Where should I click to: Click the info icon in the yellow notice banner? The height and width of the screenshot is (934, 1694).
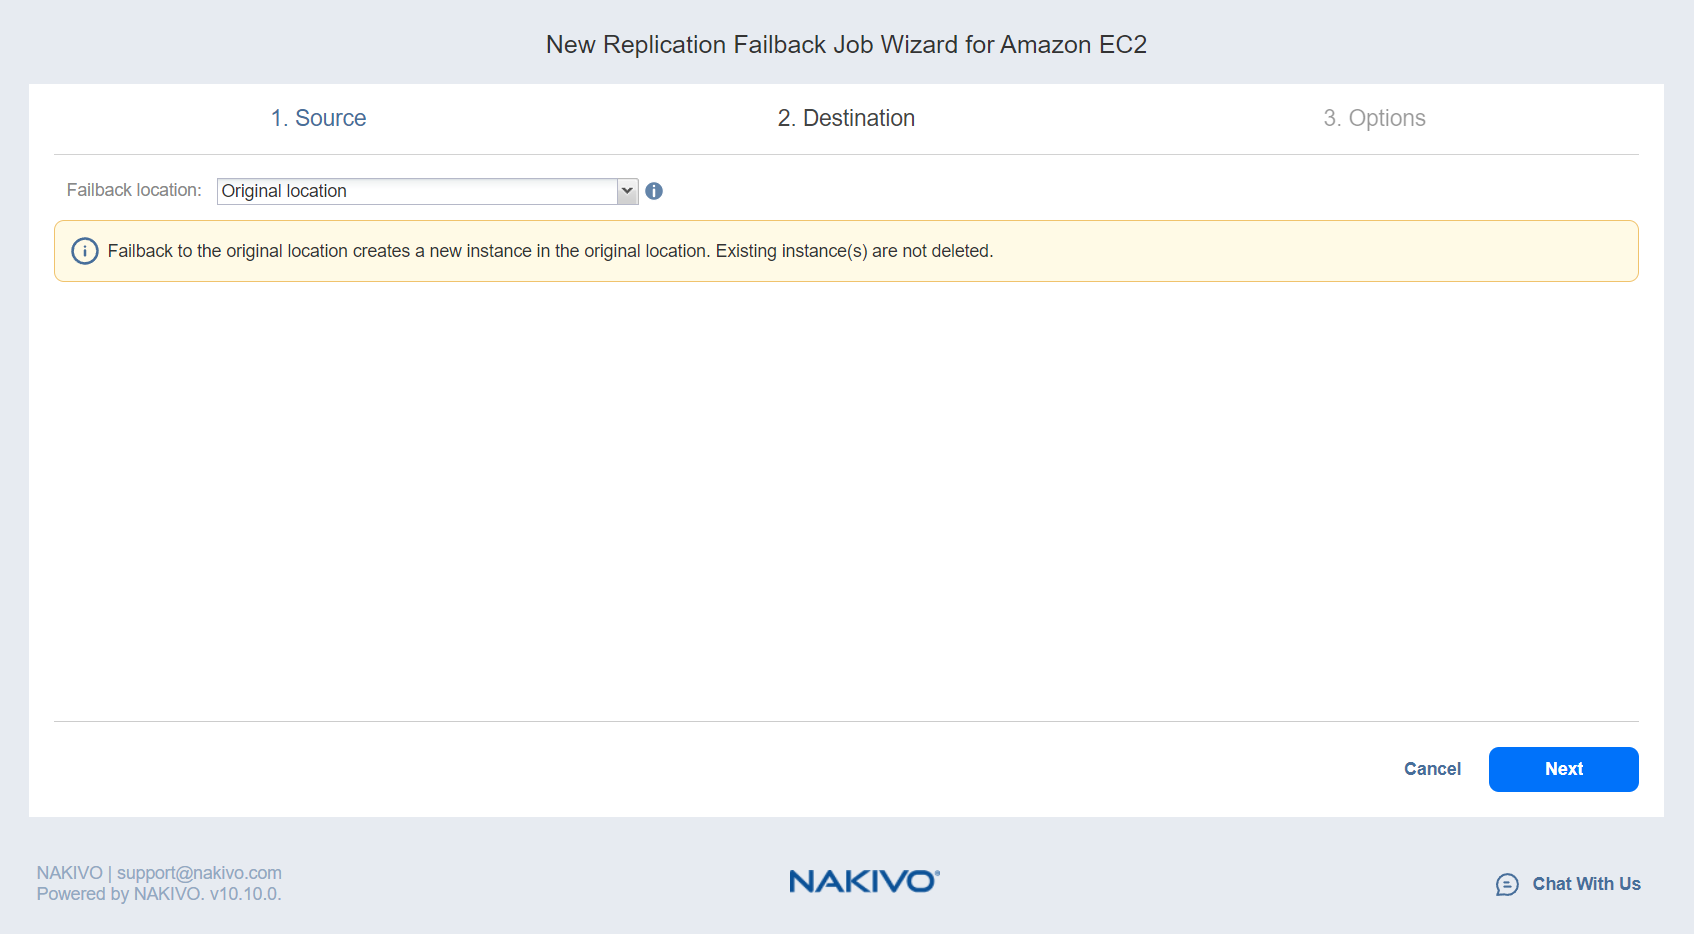pyautogui.click(x=85, y=251)
